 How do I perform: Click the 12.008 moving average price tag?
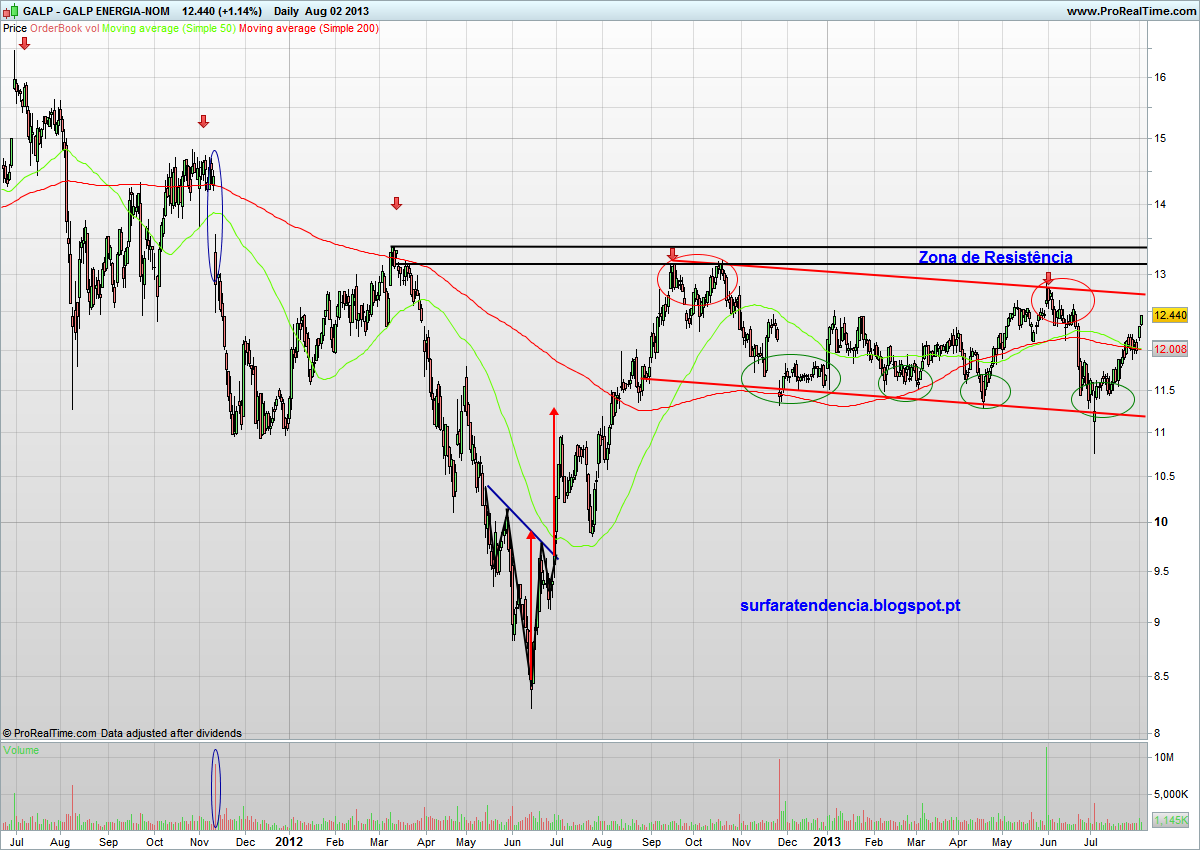pos(1169,349)
